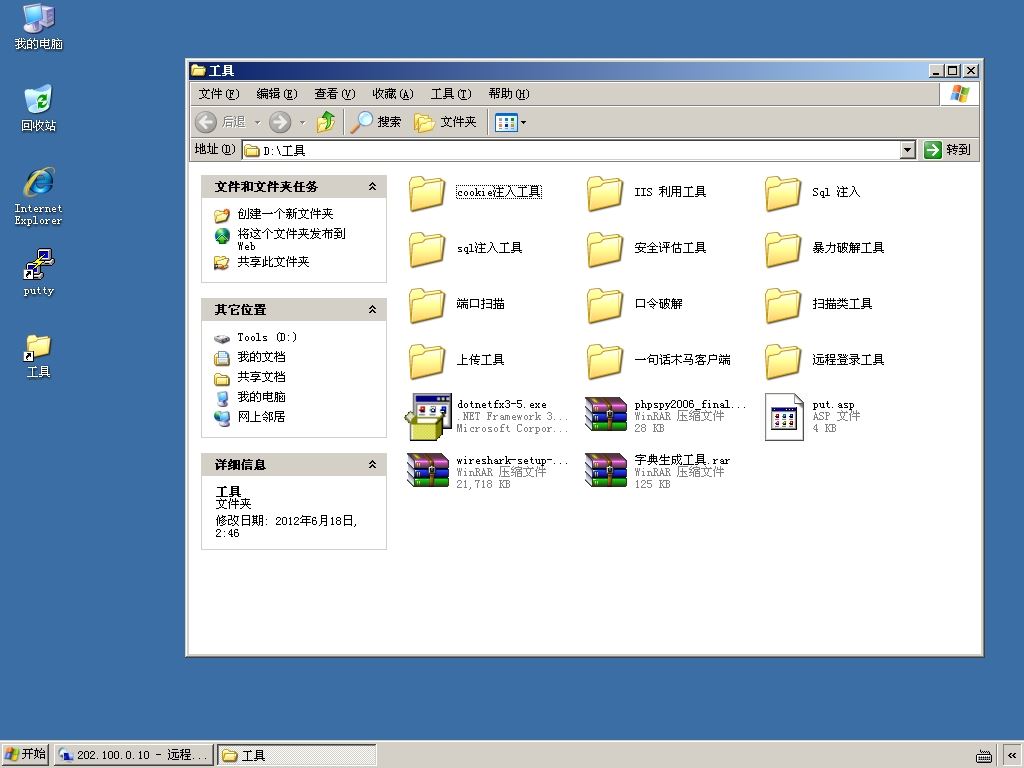
Task: Click the keyboard tray icon
Action: coord(984,756)
